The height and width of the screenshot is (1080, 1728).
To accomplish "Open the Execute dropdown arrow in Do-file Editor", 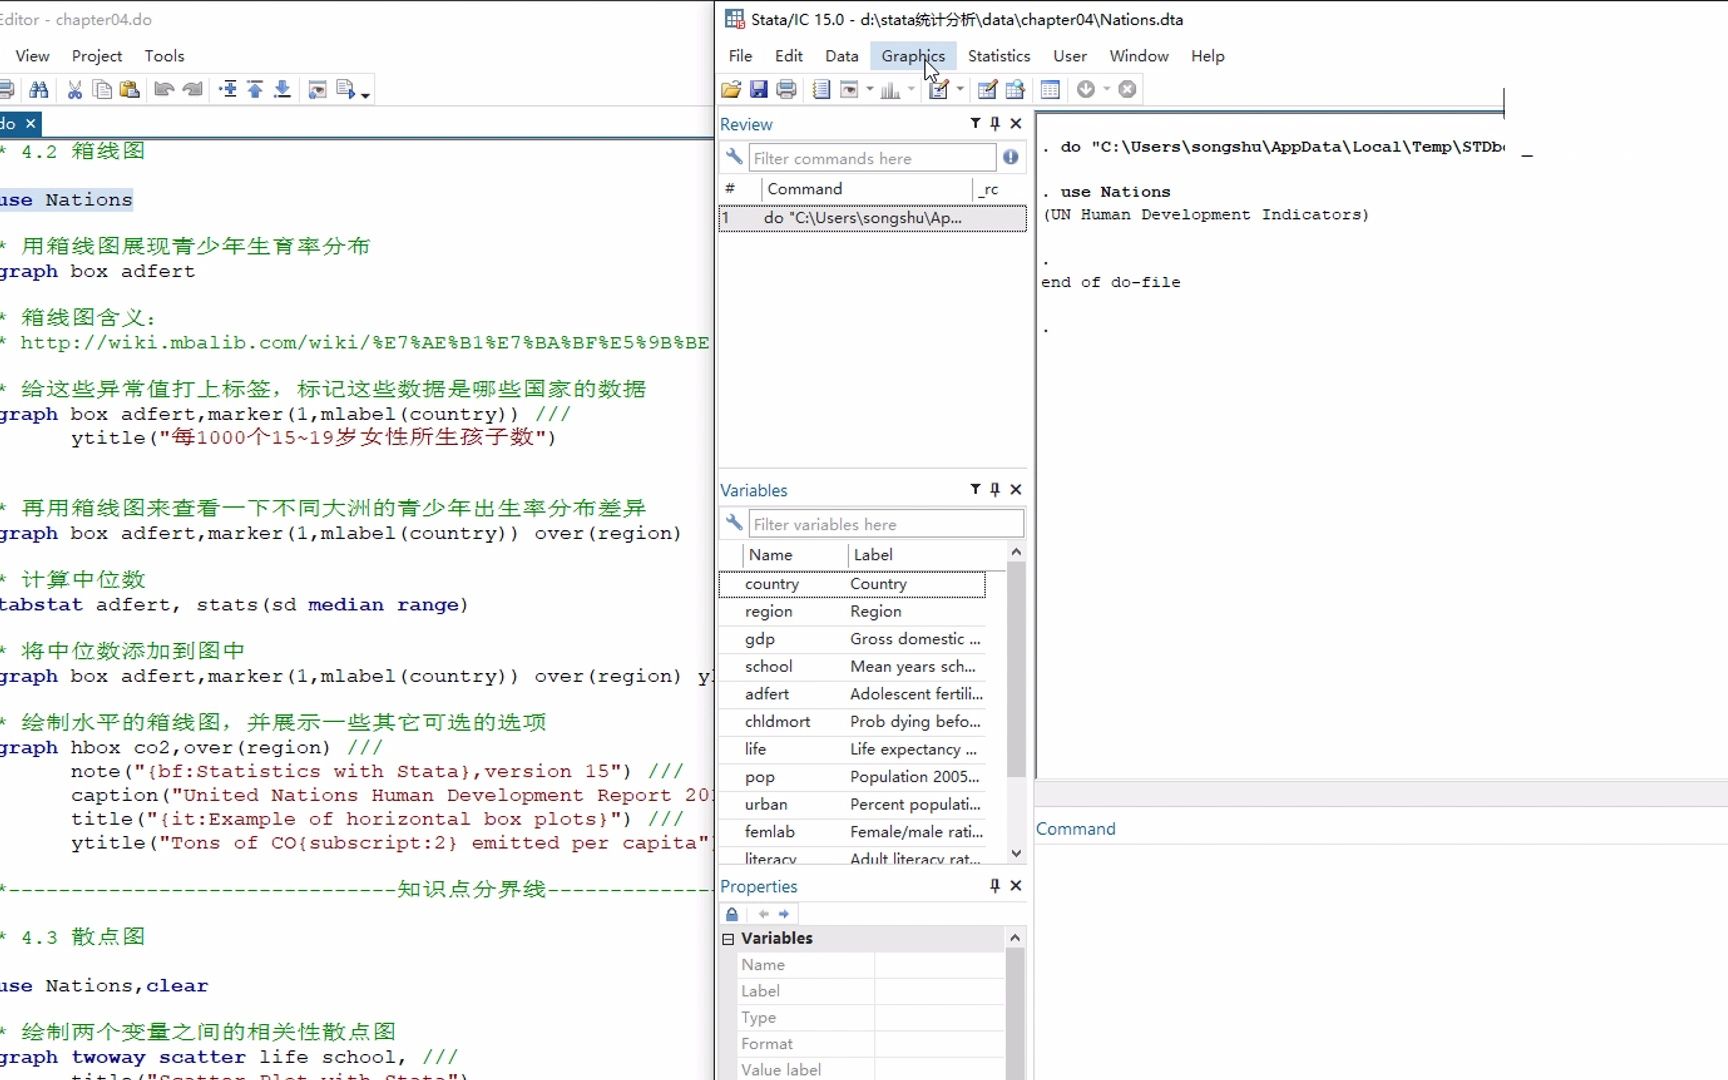I will [366, 94].
